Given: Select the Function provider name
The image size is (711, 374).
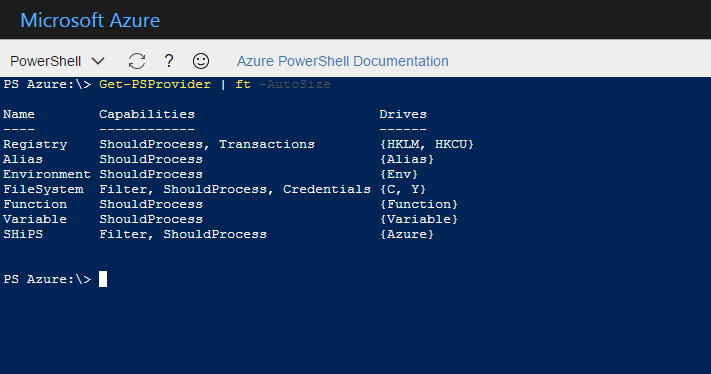Looking at the screenshot, I should click(x=35, y=204).
